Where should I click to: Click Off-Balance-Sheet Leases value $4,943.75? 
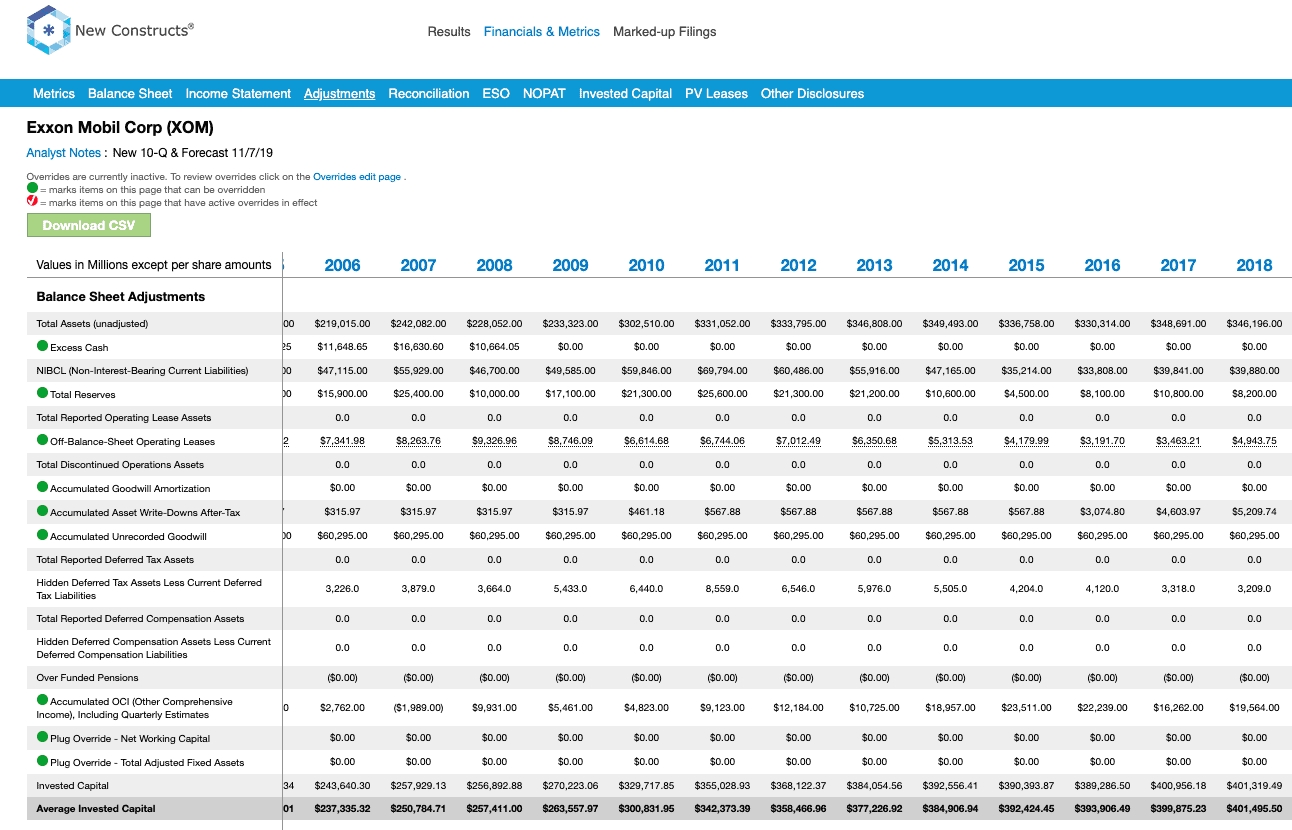coord(1254,441)
